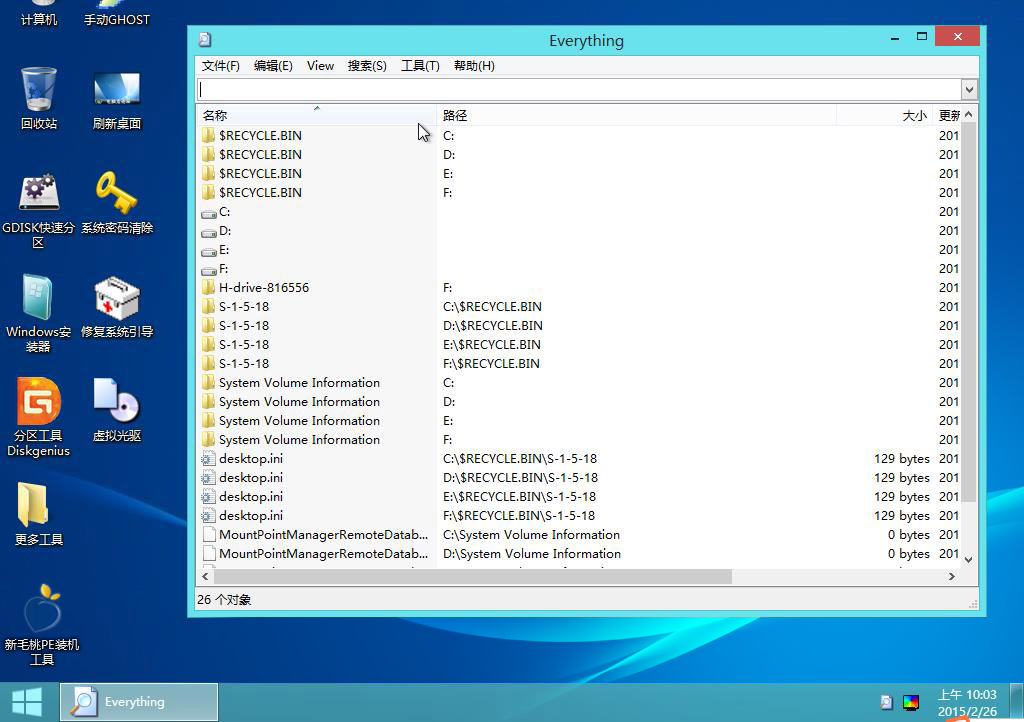Click the horizontal scrollbar left arrow
Viewport: 1024px width, 722px height.
(206, 576)
